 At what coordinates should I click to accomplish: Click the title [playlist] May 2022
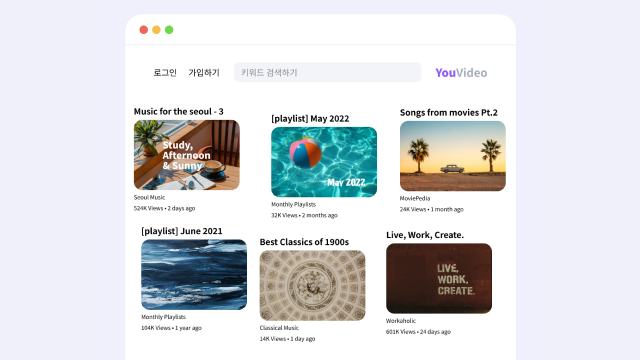click(x=310, y=119)
